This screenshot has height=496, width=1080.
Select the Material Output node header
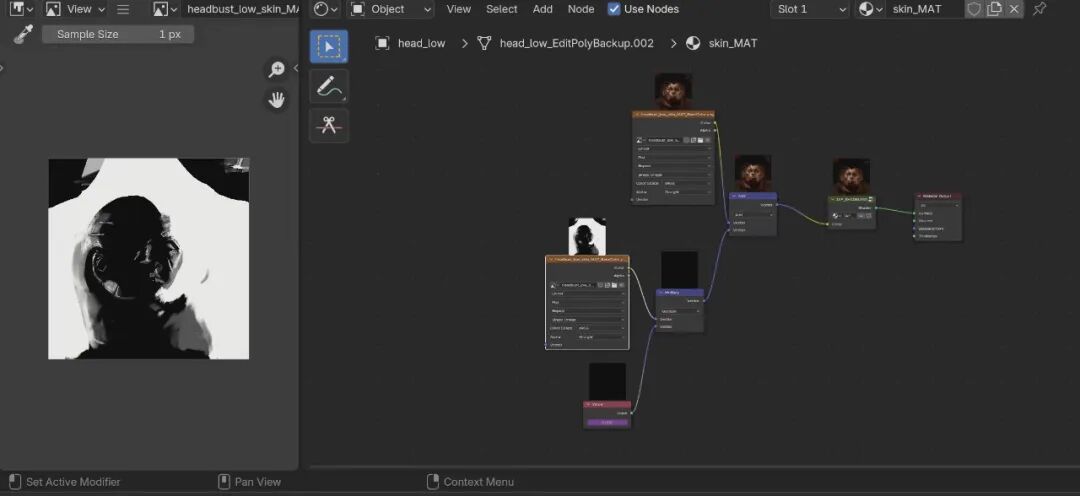[x=938, y=196]
